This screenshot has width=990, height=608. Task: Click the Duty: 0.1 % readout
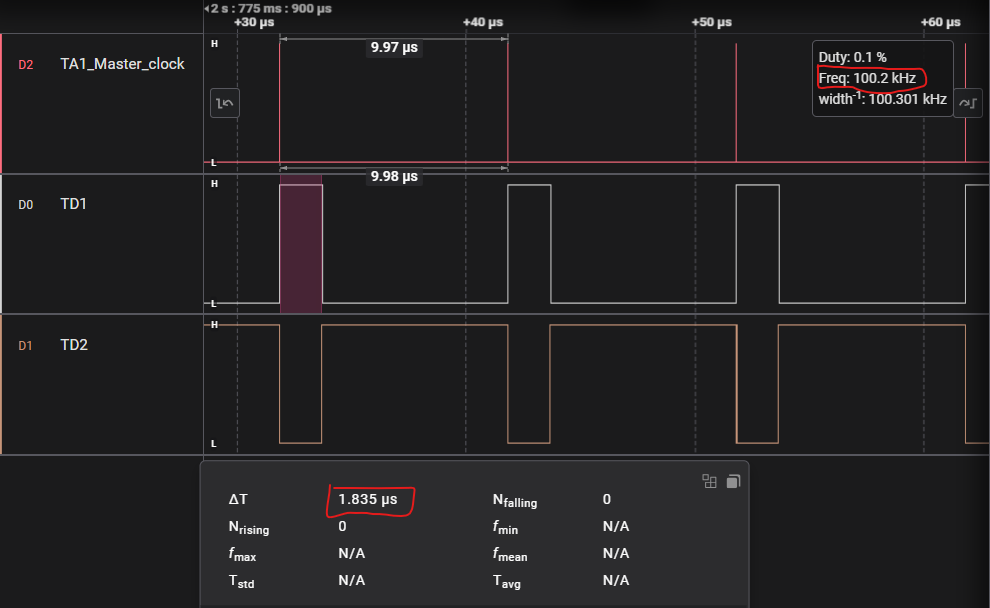pos(852,57)
